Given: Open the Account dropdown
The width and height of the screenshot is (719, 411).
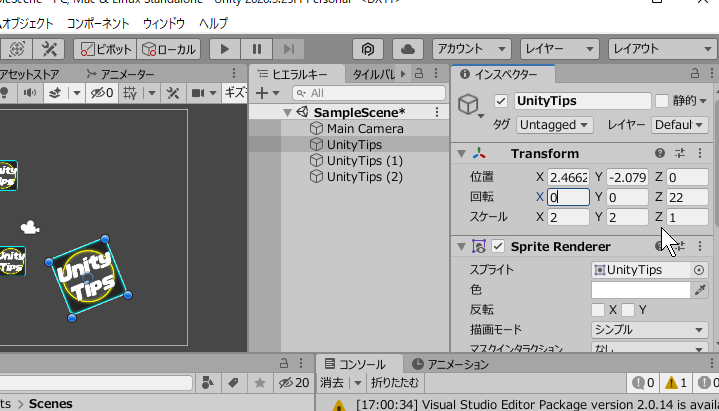Looking at the screenshot, I should click(x=472, y=49).
